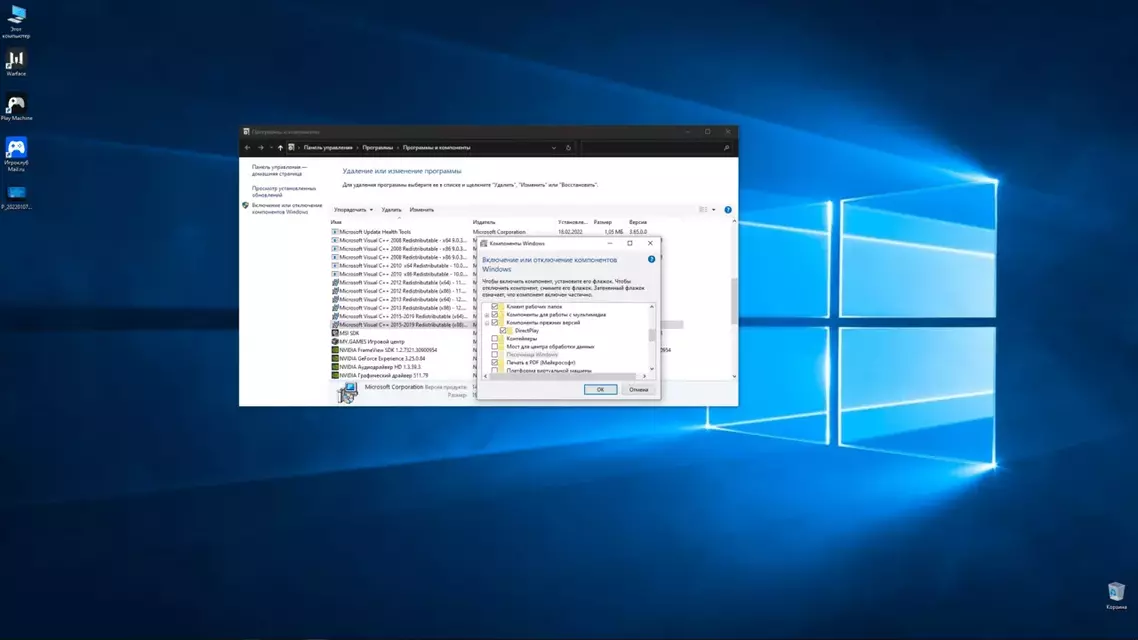Click the forward navigation arrow in Explorer
The height and width of the screenshot is (640, 1138).
261,147
